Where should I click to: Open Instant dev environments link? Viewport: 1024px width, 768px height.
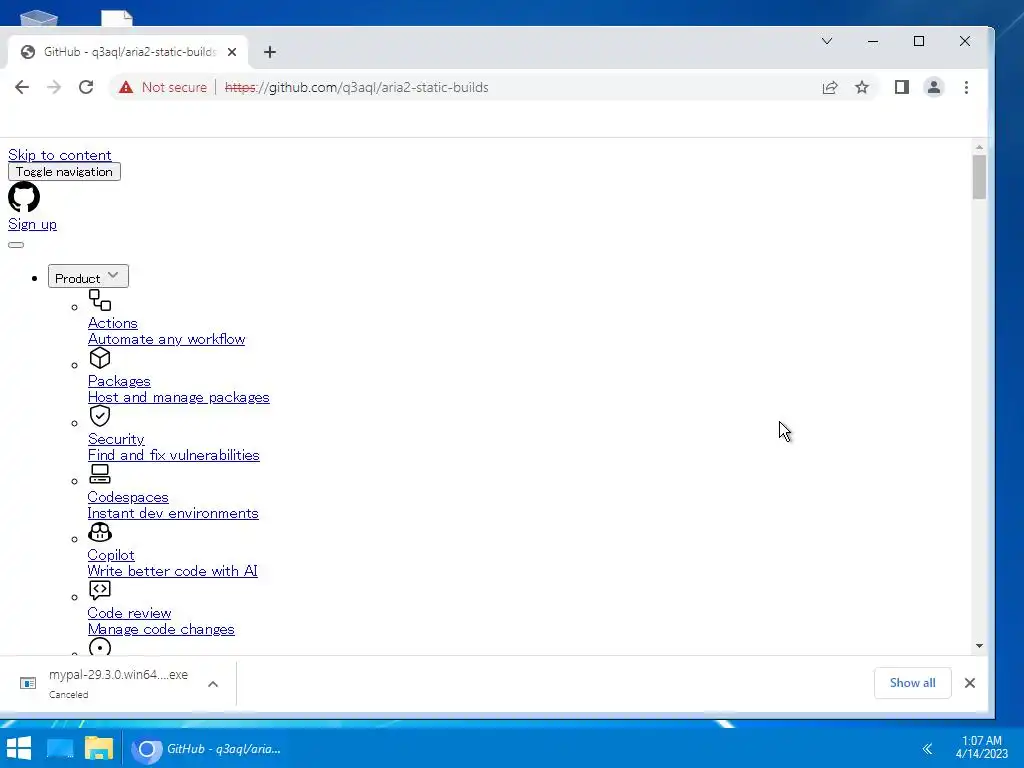click(x=173, y=513)
